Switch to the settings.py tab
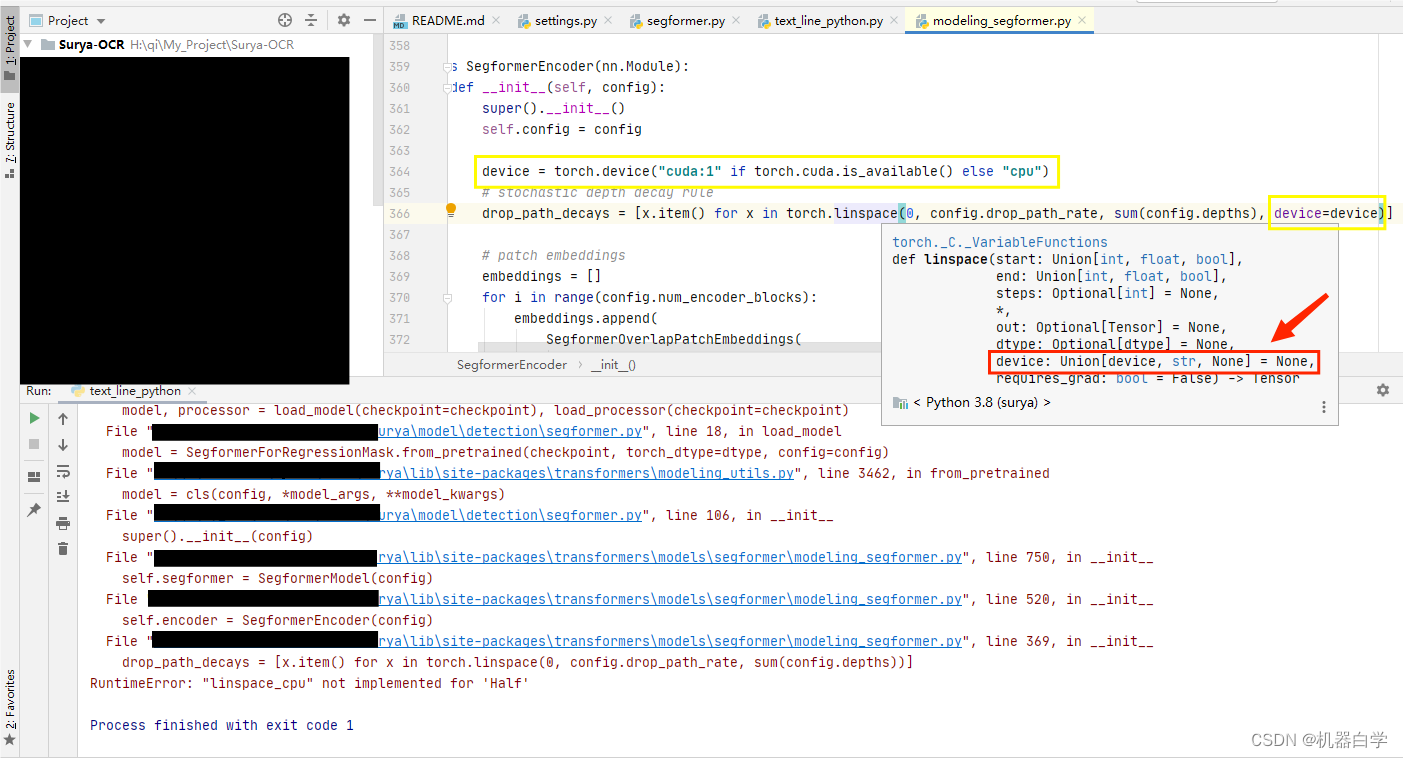 565,20
